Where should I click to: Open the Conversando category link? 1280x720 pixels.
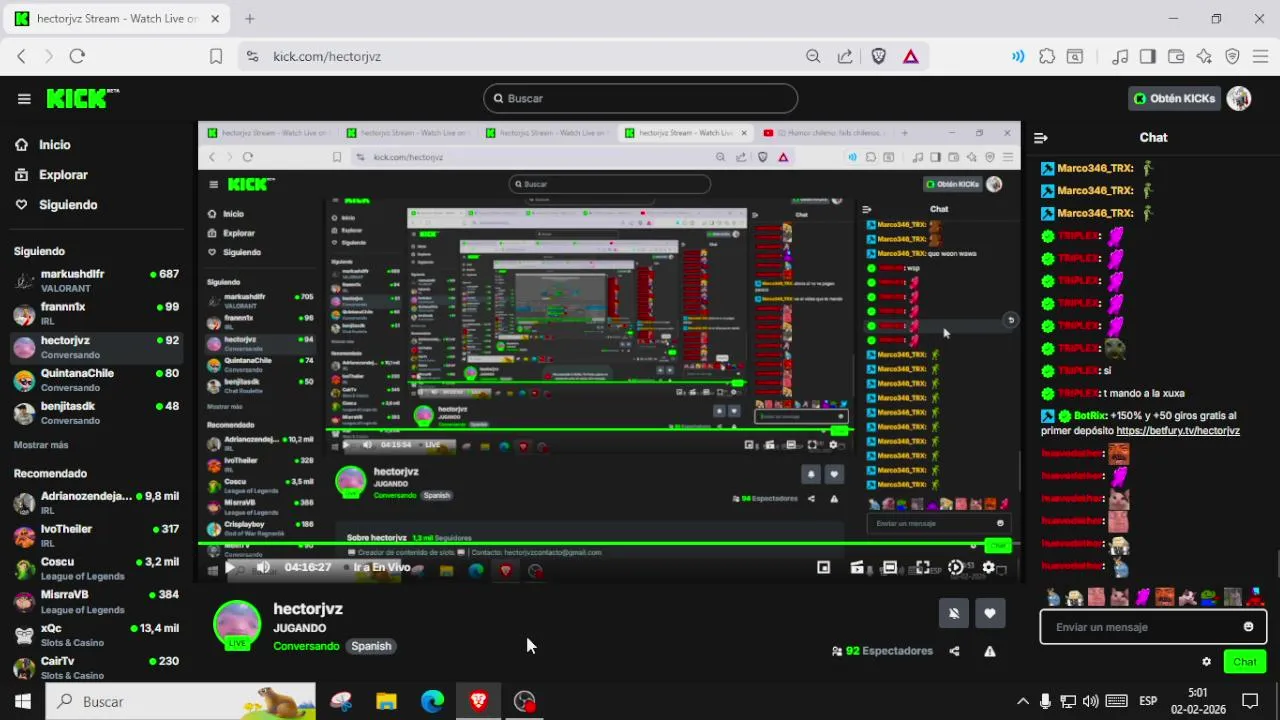click(306, 646)
